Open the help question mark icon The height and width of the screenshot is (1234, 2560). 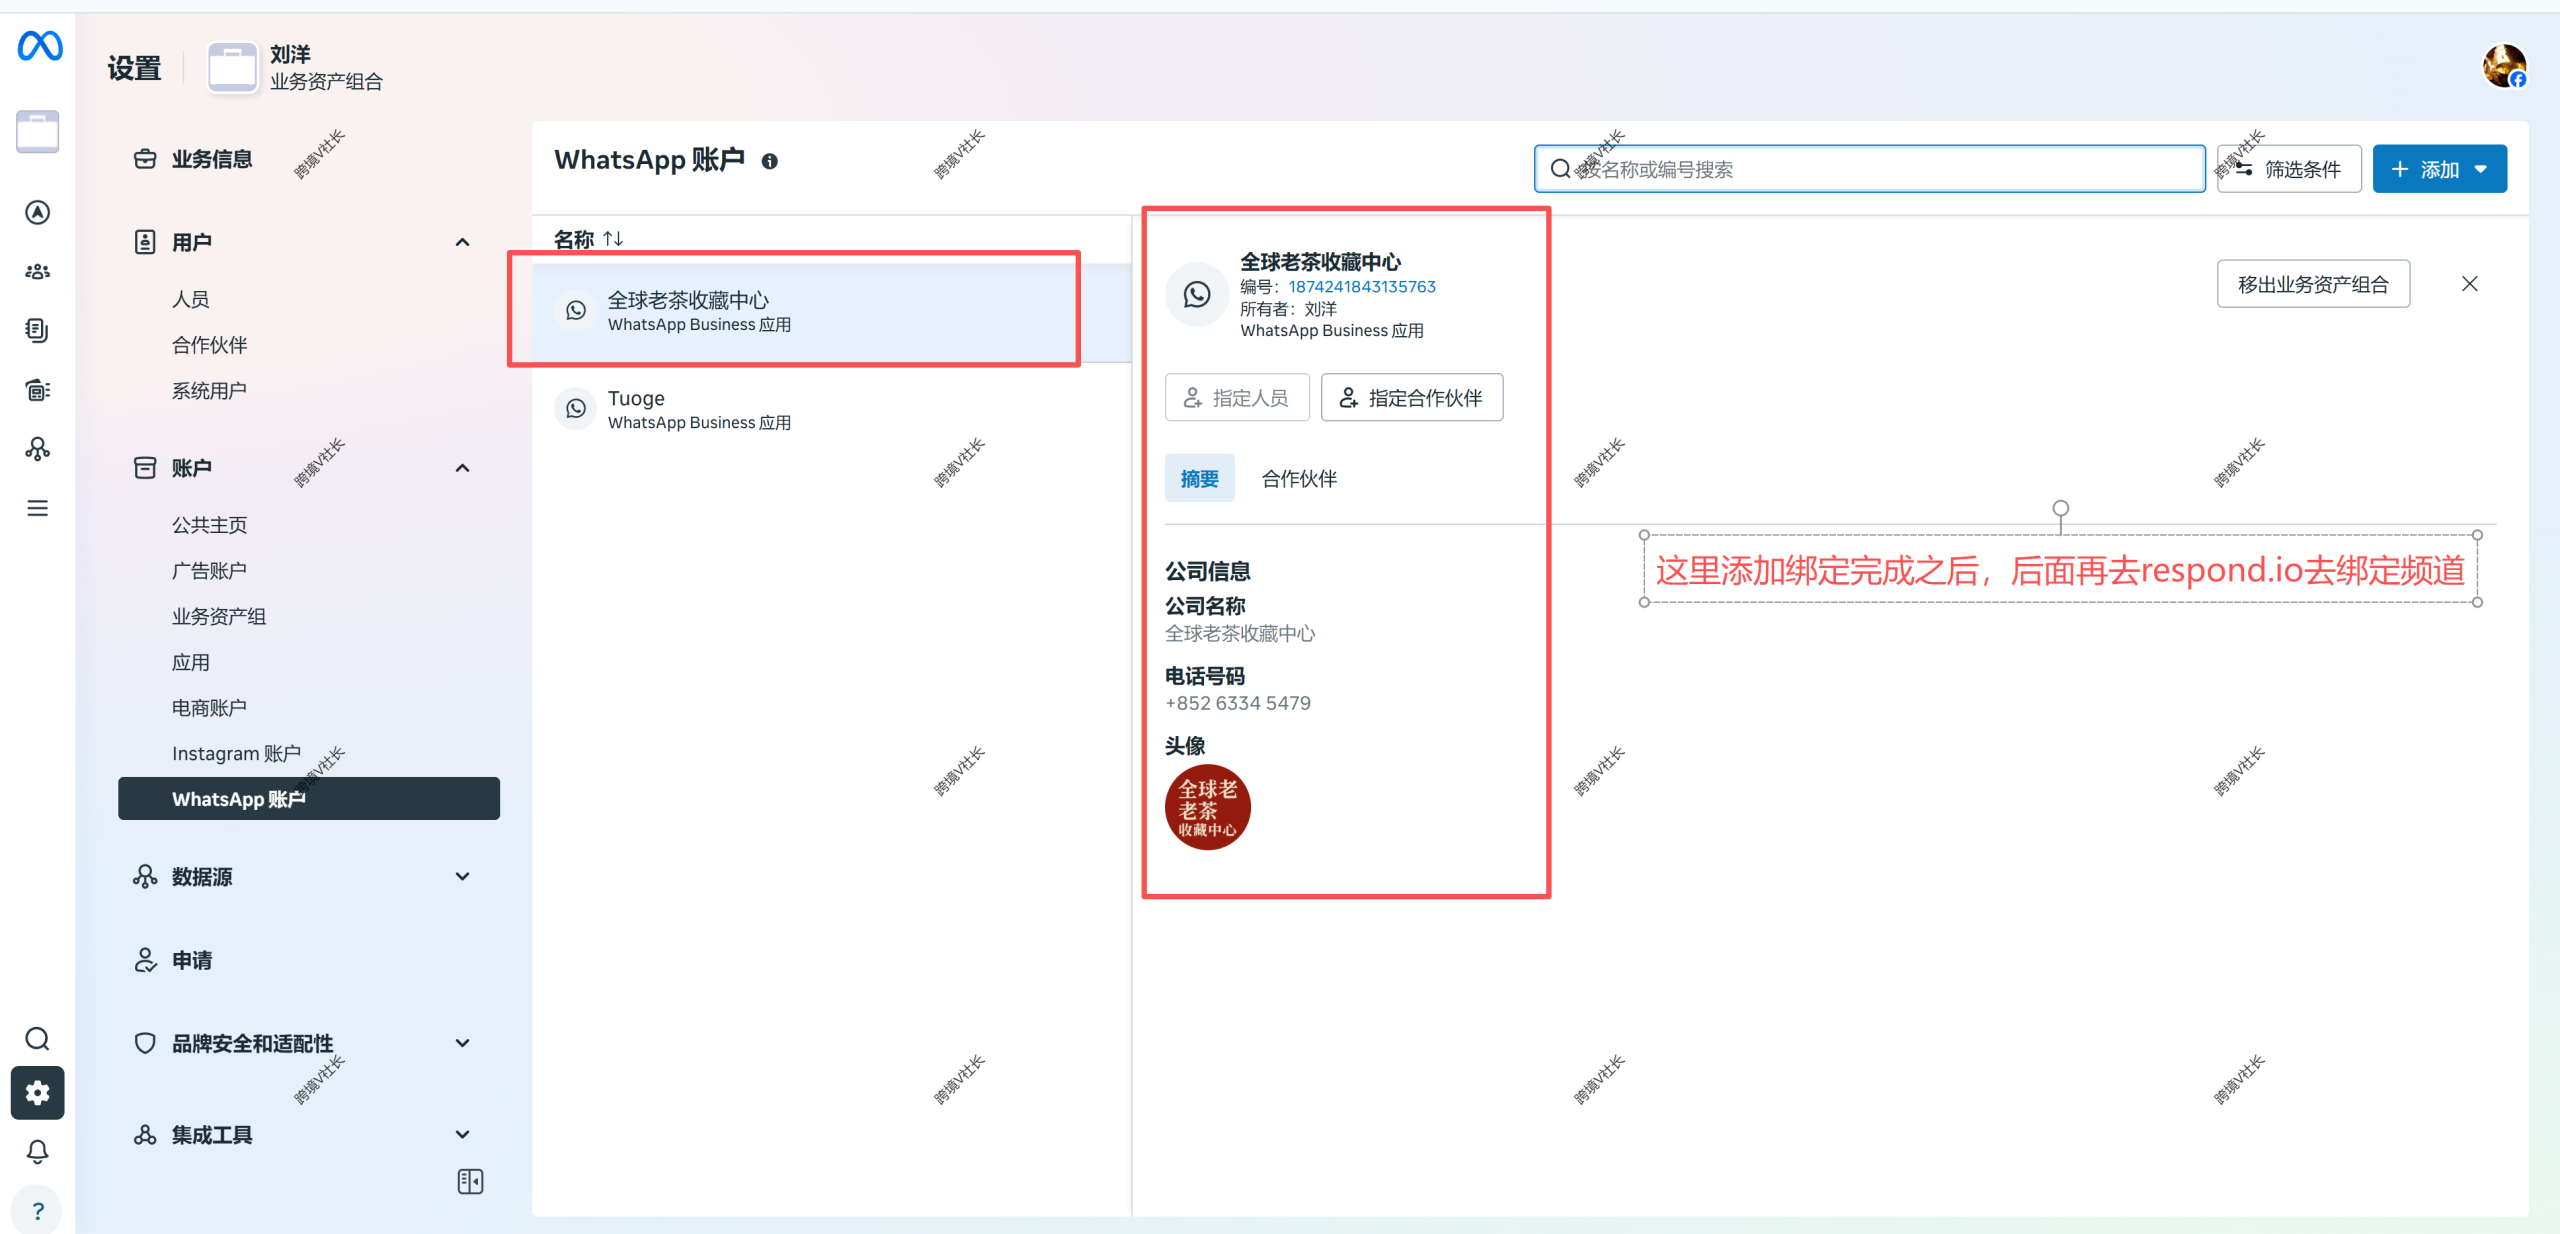click(x=38, y=1211)
